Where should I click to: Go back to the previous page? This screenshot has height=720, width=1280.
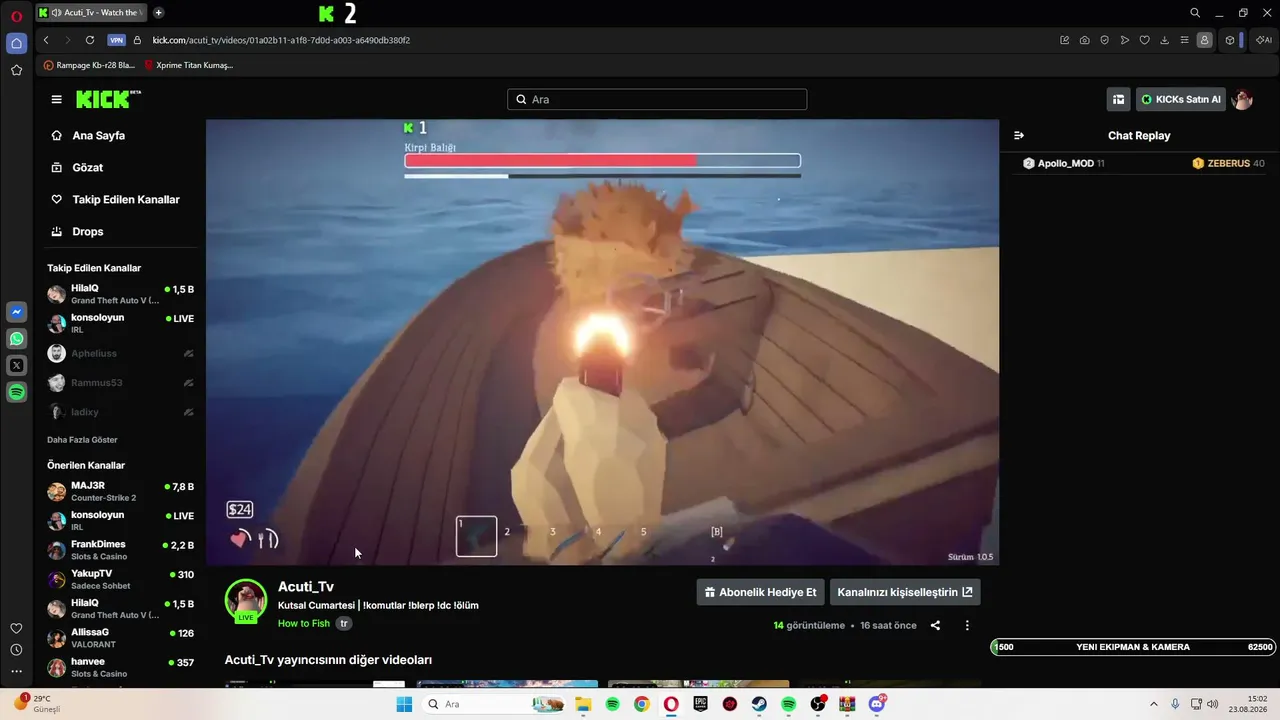coord(46,40)
